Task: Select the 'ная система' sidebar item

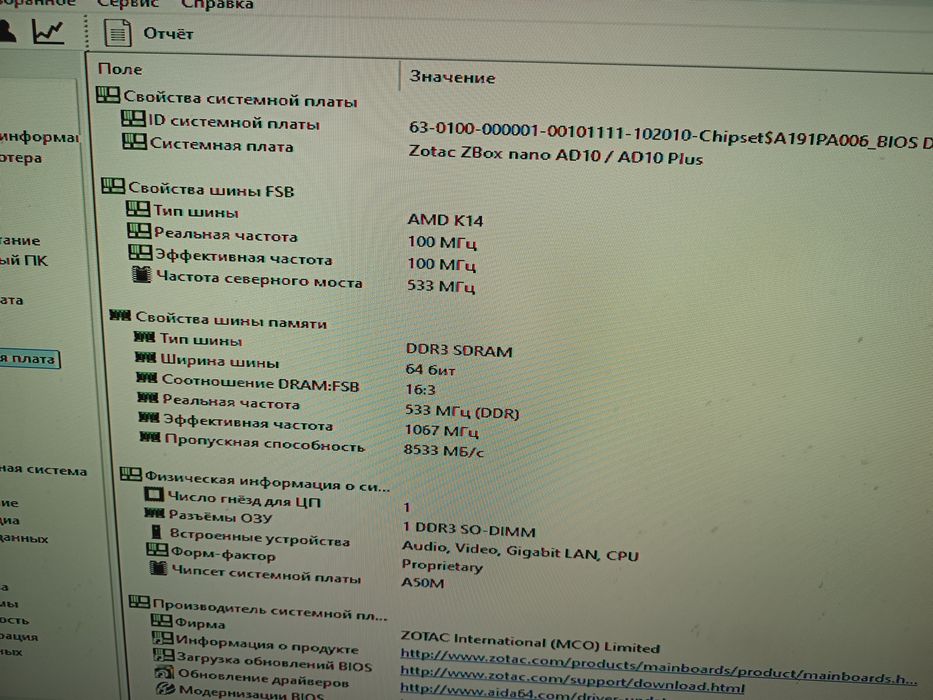Action: (43, 470)
